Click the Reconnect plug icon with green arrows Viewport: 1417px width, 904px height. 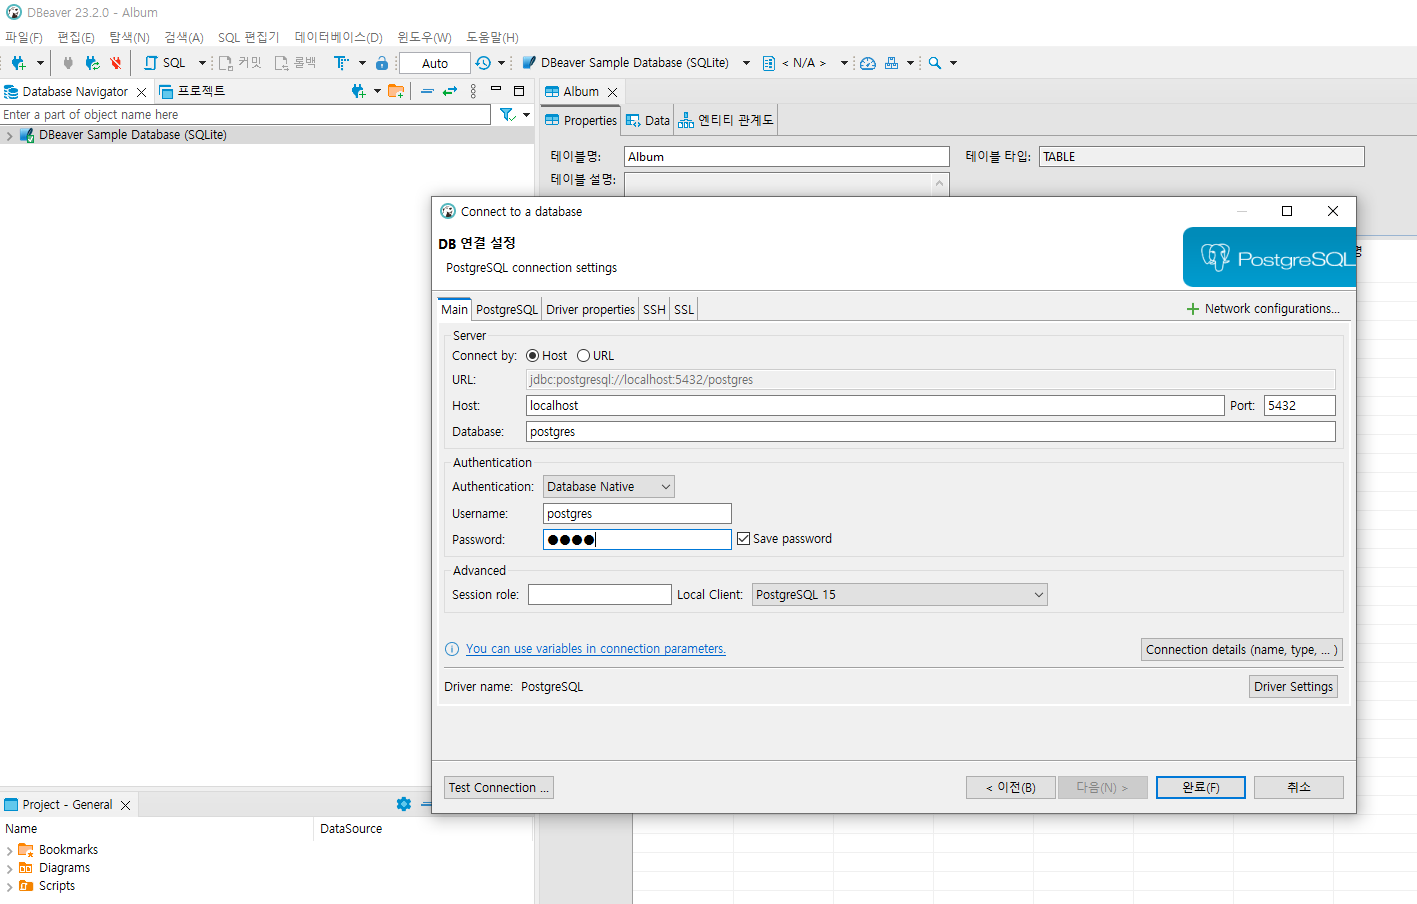[x=92, y=63]
